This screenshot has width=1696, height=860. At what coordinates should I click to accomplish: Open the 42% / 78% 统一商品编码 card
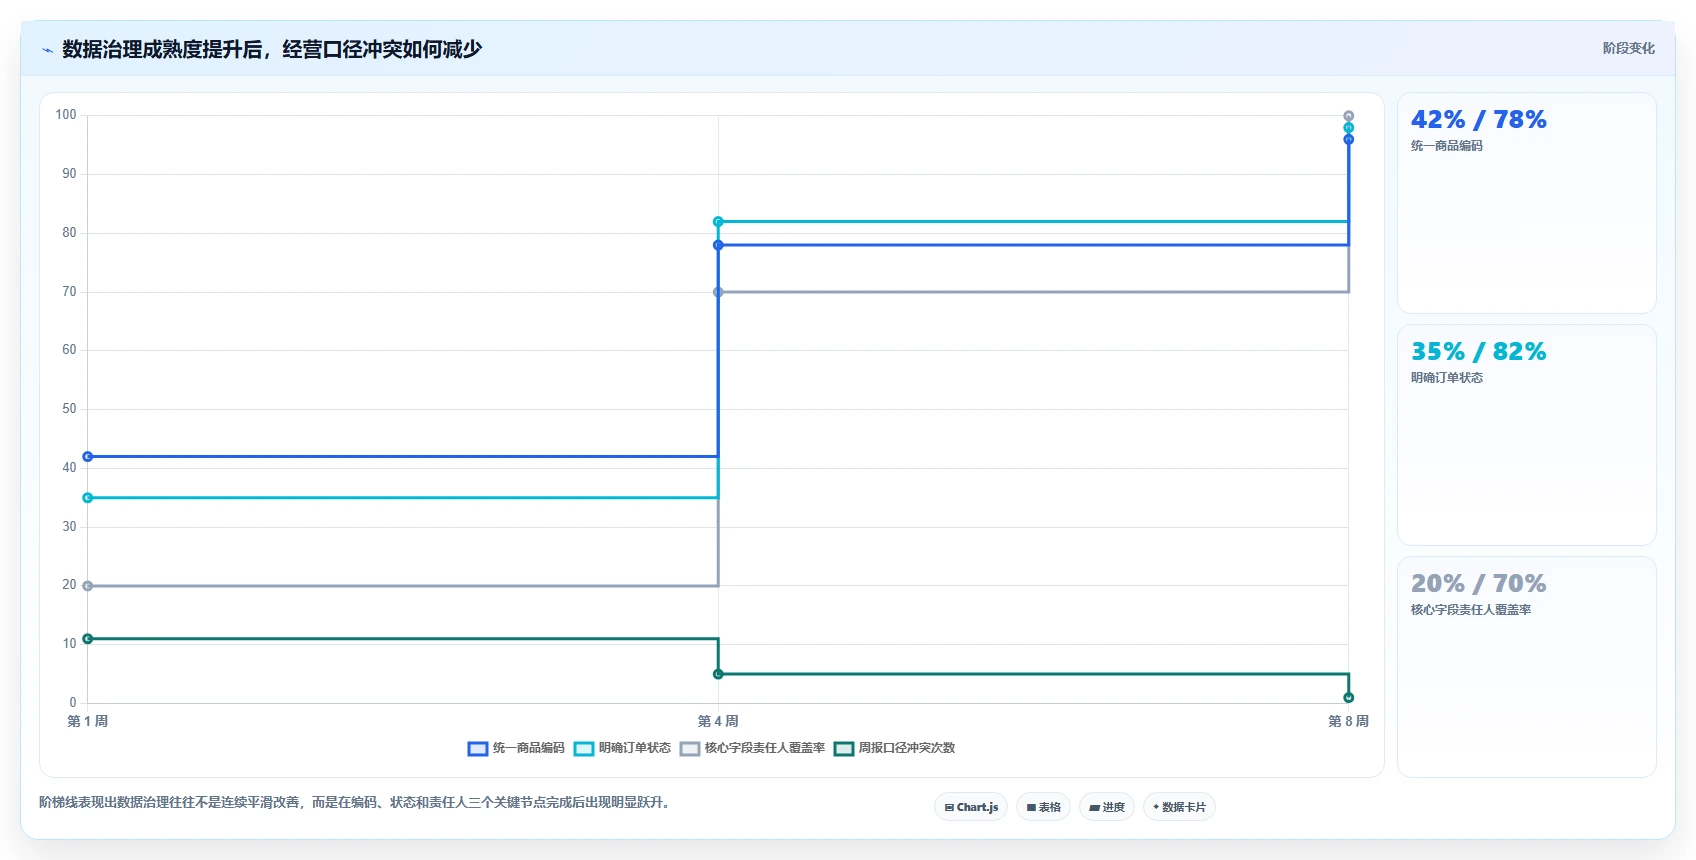point(1527,203)
